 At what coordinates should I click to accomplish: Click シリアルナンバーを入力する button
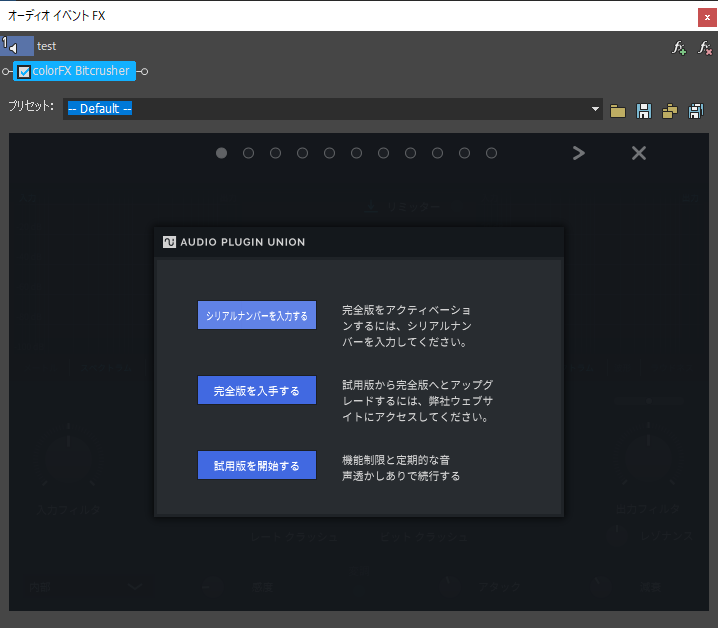pos(257,315)
